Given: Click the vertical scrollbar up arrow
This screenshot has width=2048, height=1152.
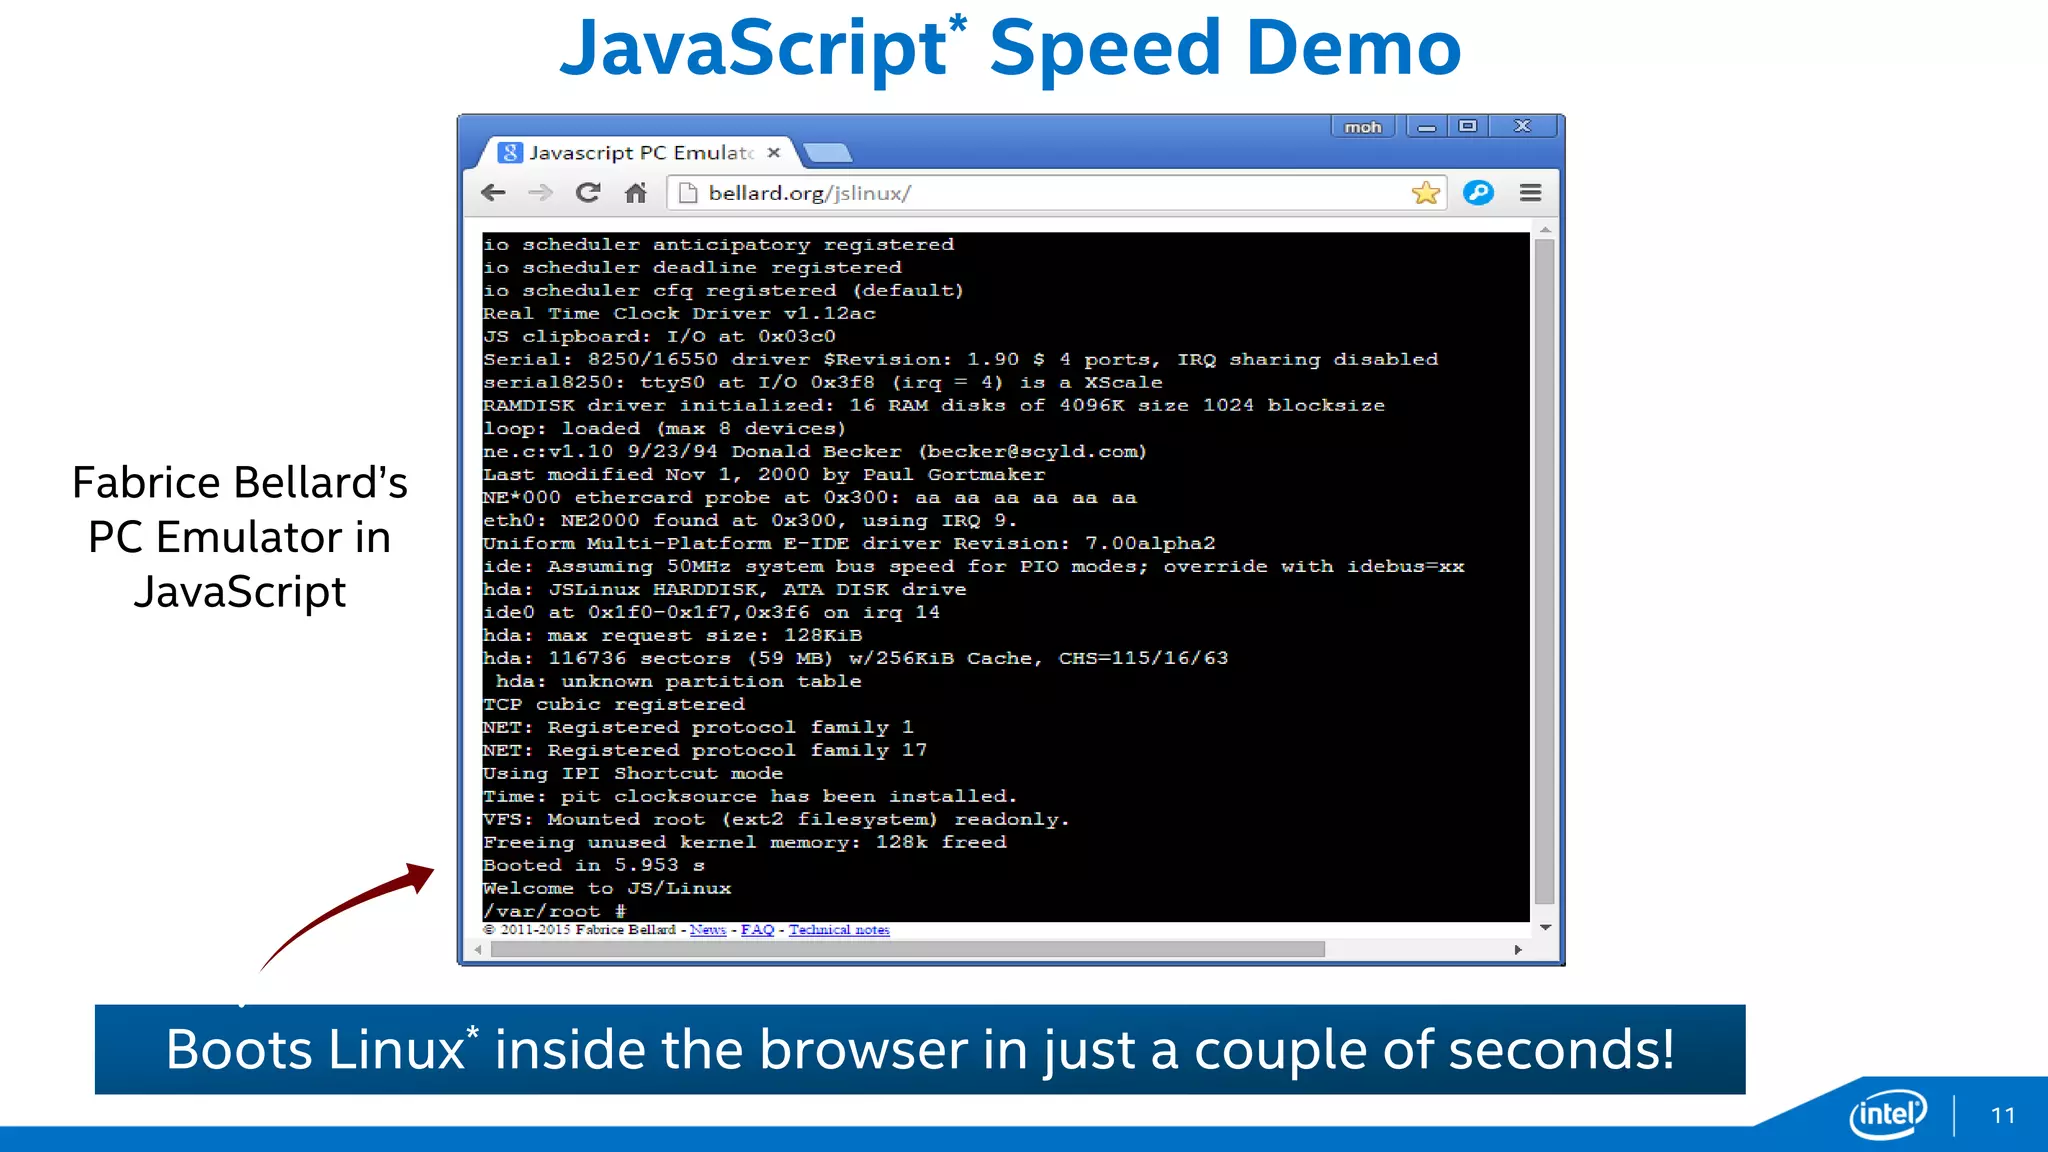Looking at the screenshot, I should [1545, 230].
